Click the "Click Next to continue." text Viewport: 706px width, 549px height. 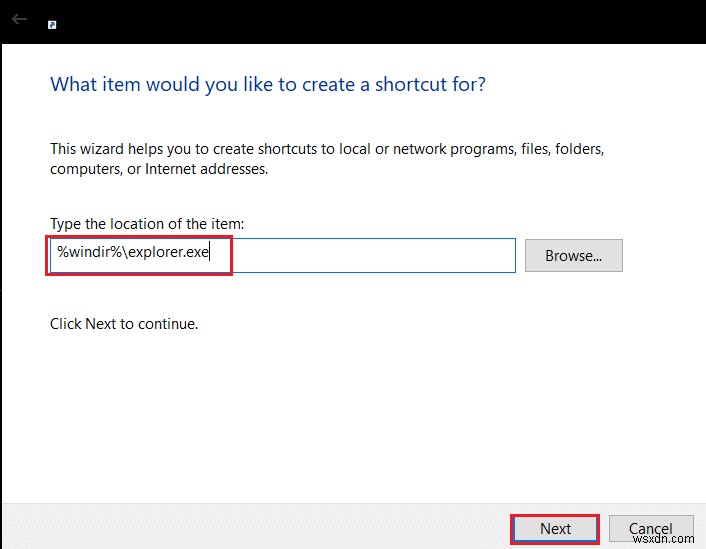124,324
